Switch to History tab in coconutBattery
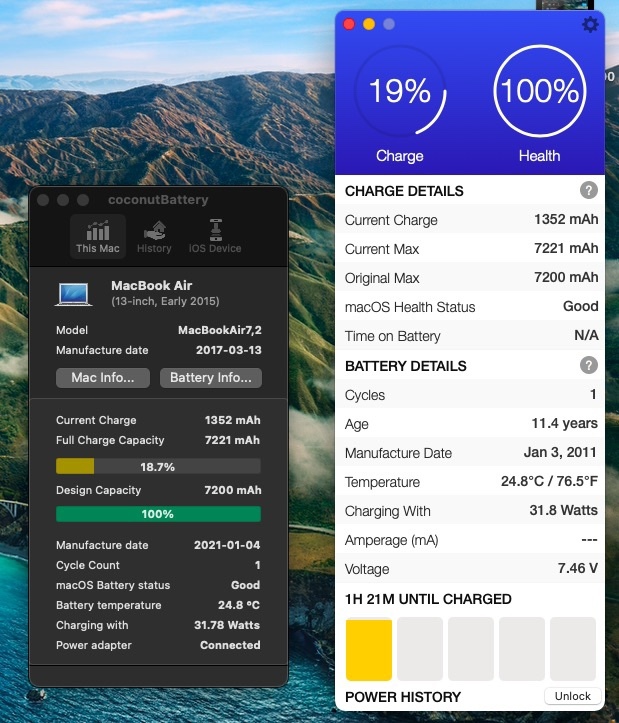 point(154,236)
